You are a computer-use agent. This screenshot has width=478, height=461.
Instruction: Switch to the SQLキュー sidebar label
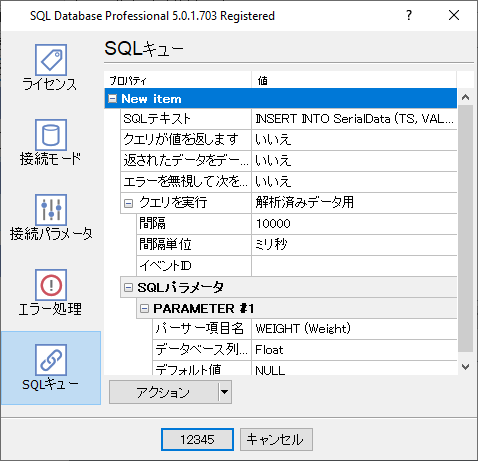click(50, 384)
